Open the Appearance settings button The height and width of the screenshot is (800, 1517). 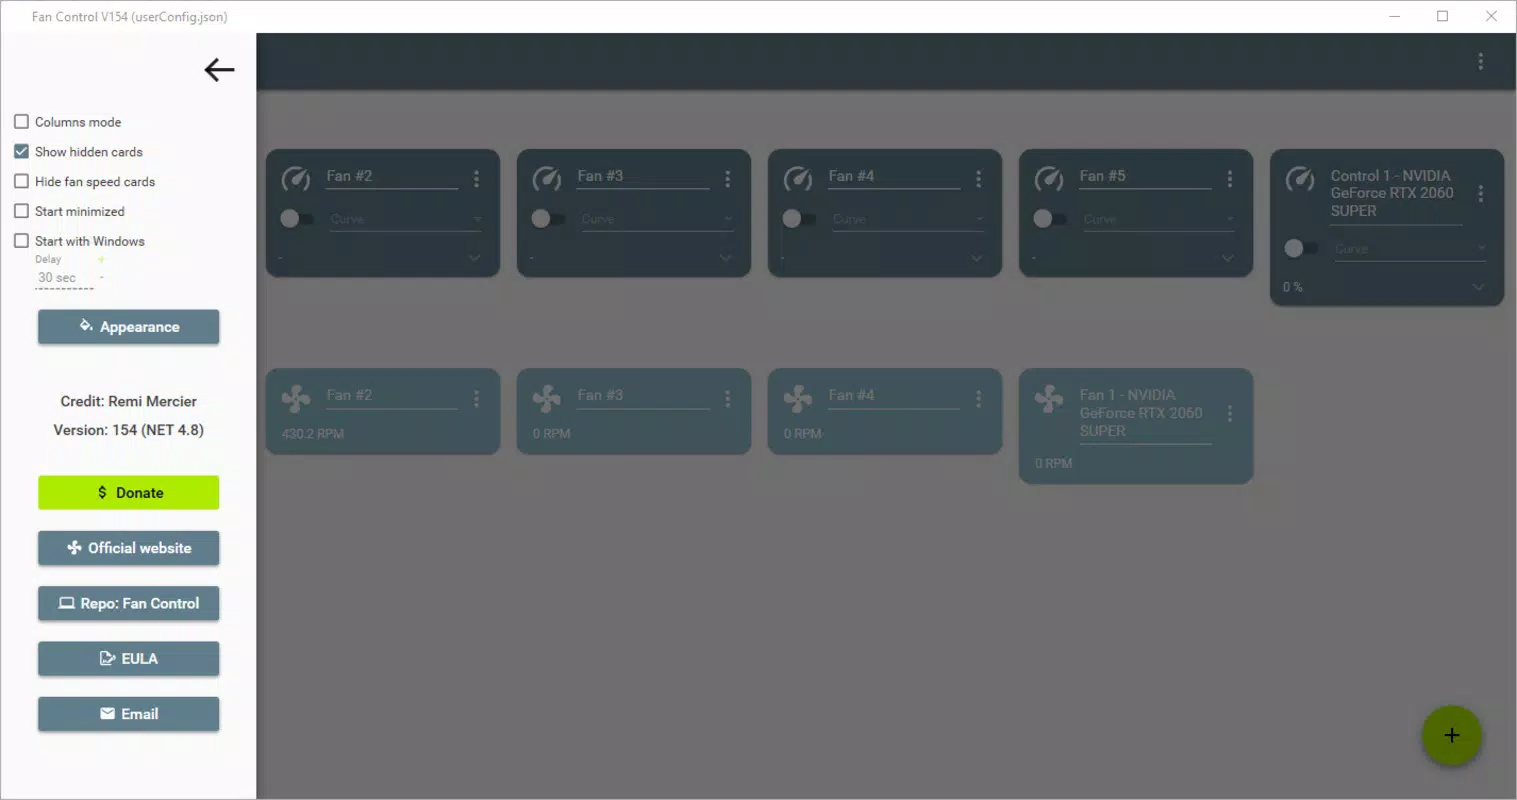point(128,327)
